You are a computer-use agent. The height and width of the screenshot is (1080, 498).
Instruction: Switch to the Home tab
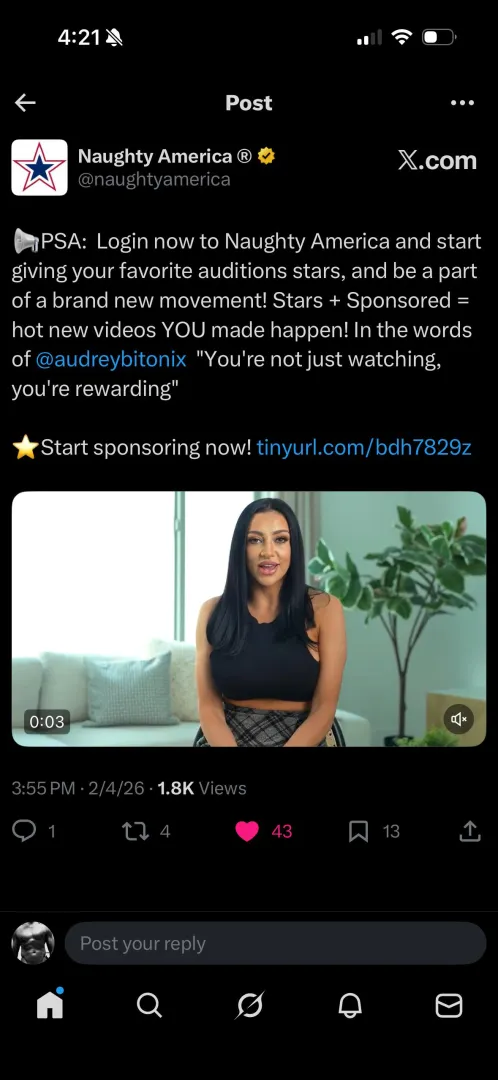click(x=50, y=1006)
